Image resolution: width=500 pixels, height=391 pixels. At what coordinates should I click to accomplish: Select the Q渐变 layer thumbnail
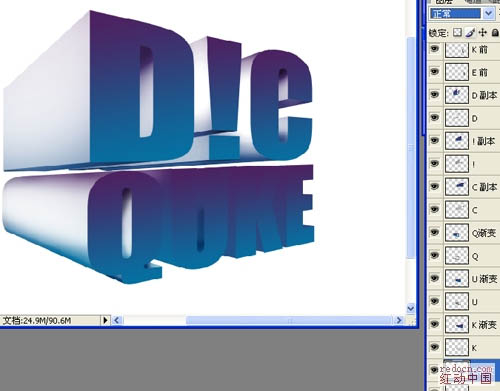tap(457, 233)
